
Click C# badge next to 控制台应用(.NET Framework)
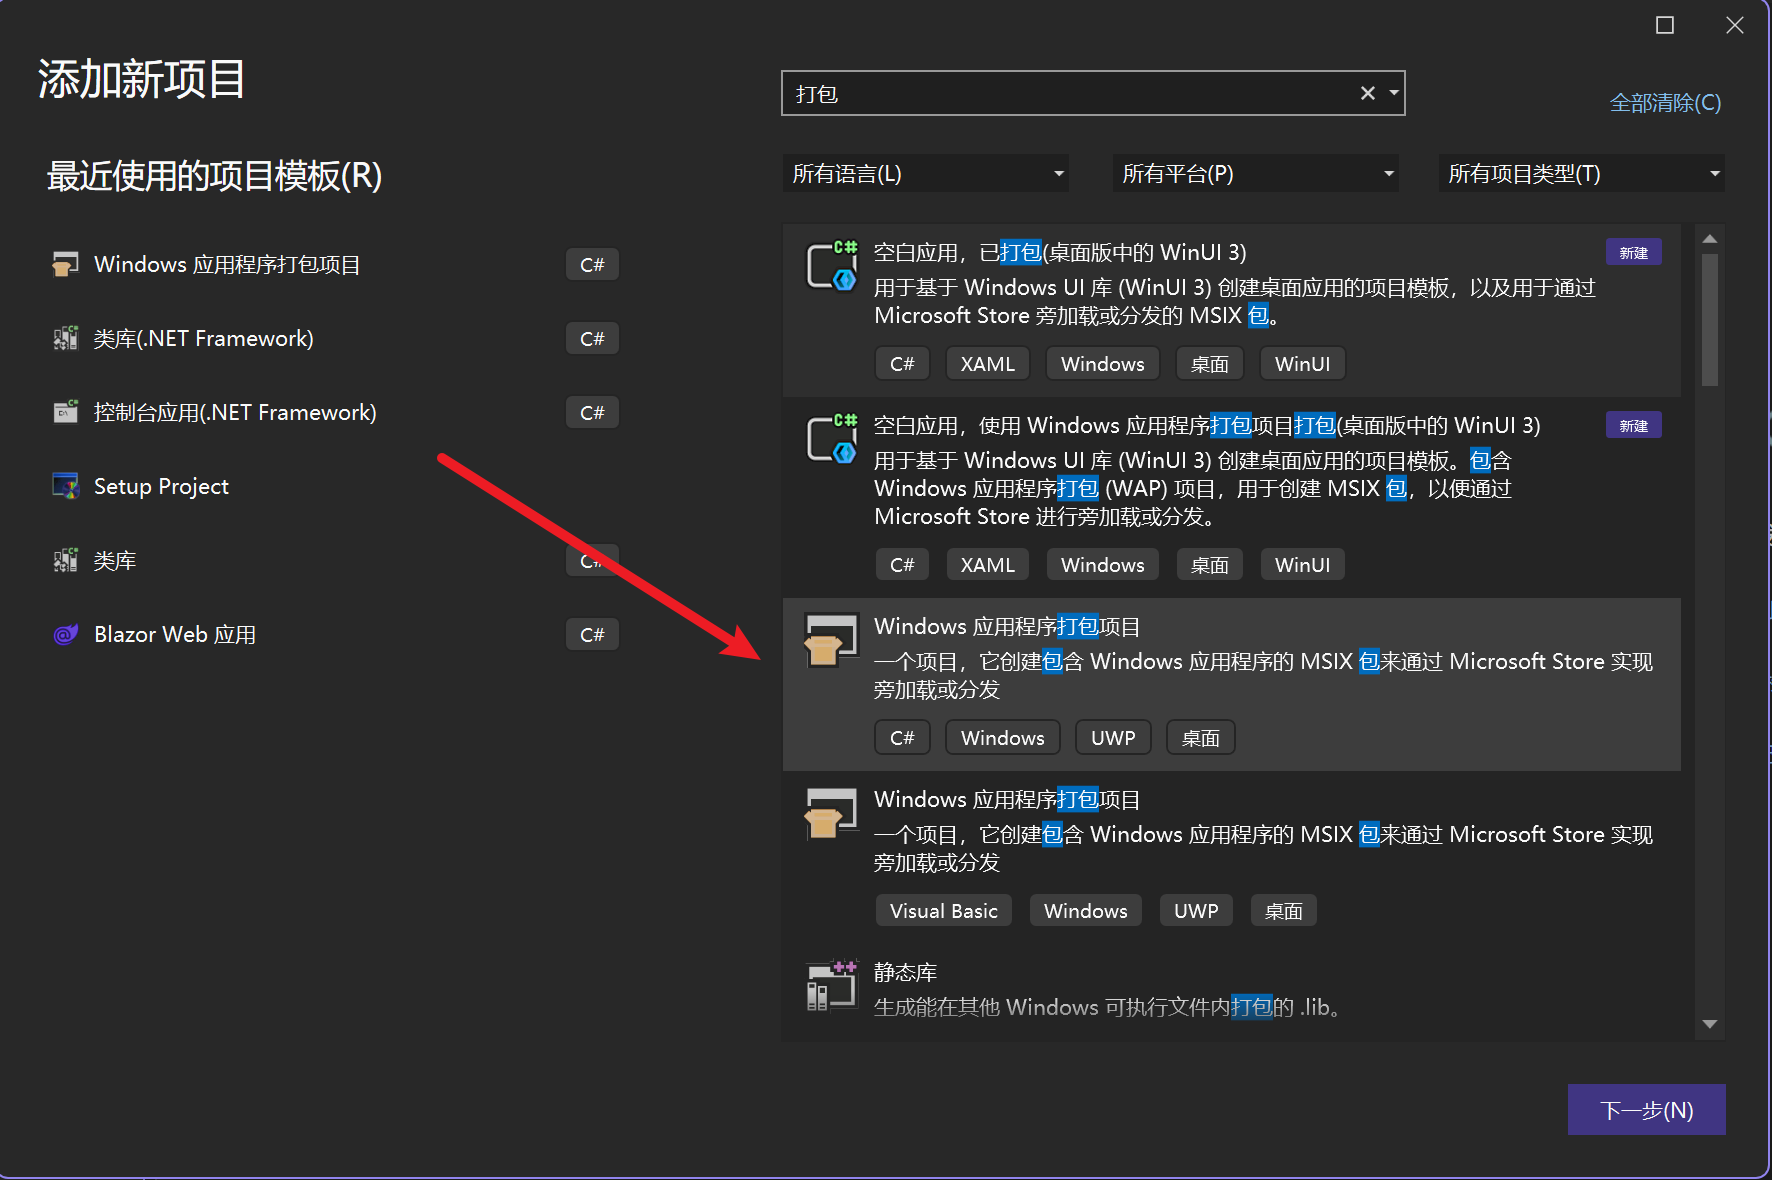point(592,413)
